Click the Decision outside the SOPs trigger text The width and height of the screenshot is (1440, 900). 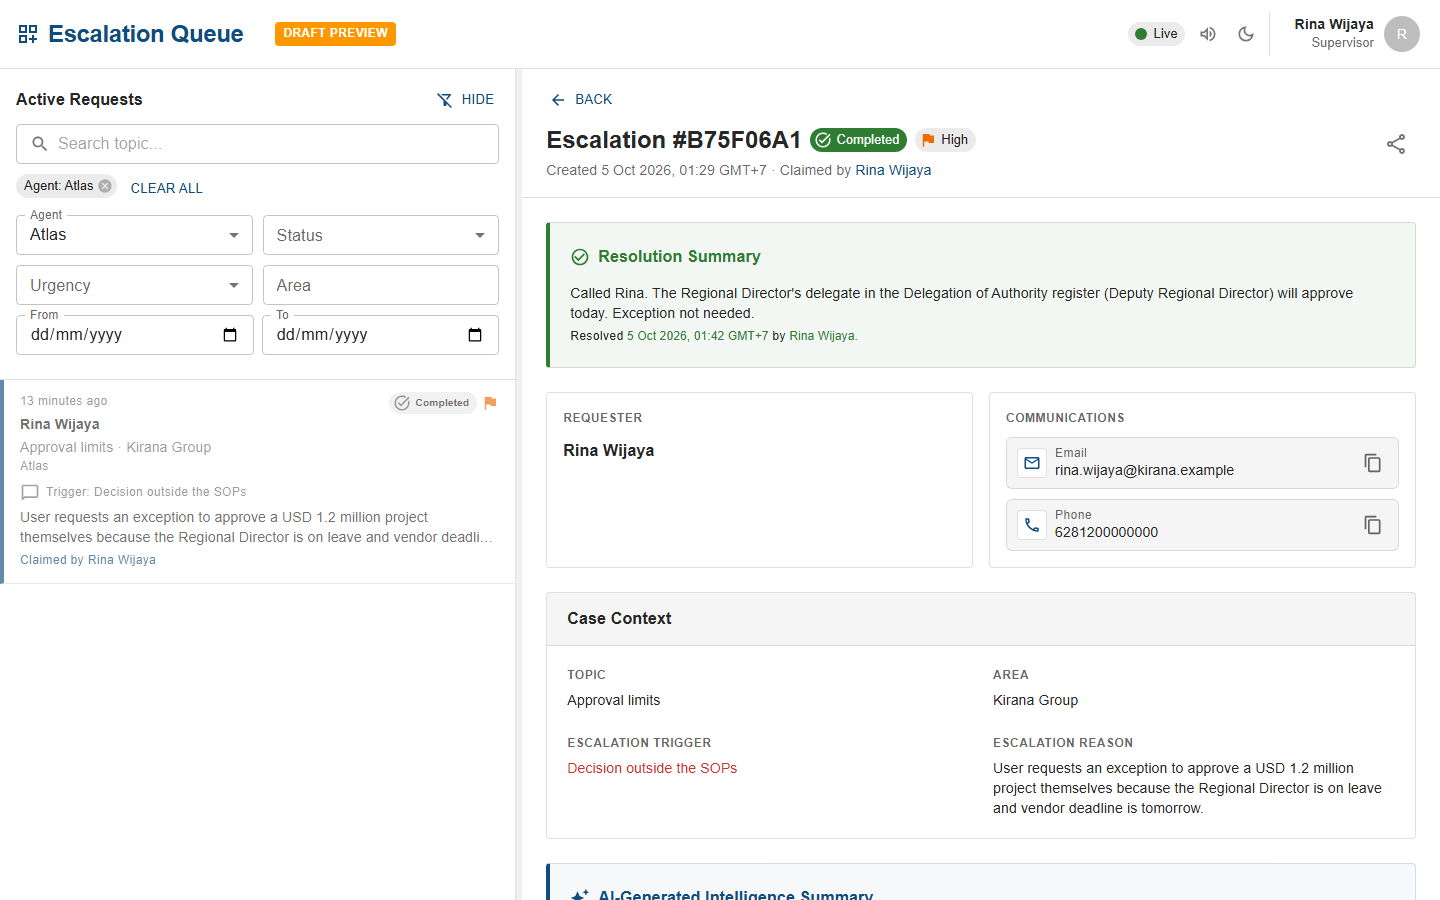click(652, 768)
